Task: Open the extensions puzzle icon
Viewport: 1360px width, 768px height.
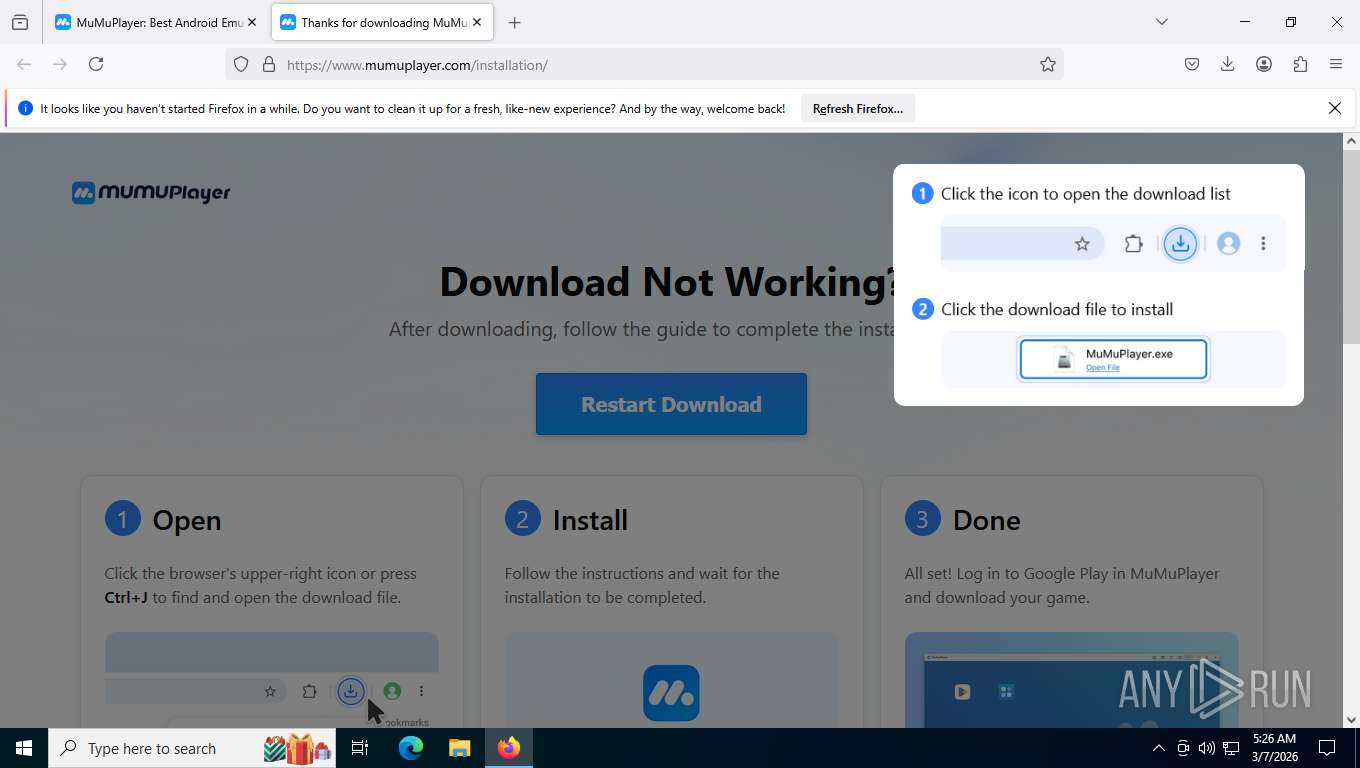Action: 1300,64
